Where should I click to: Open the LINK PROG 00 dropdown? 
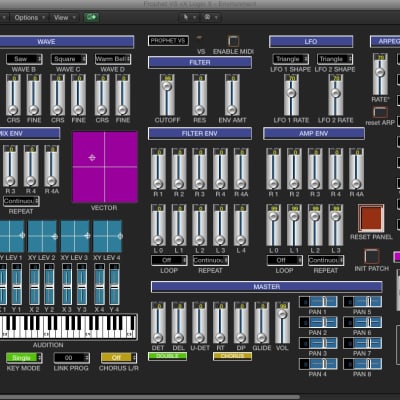point(72,358)
